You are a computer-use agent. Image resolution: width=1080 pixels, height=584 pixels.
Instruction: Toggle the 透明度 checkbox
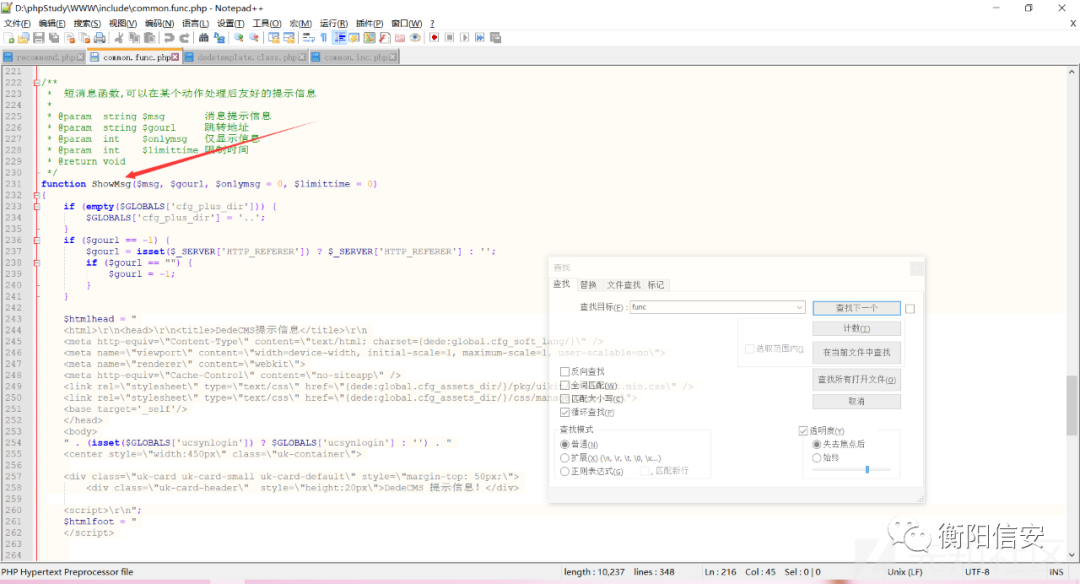(x=803, y=430)
